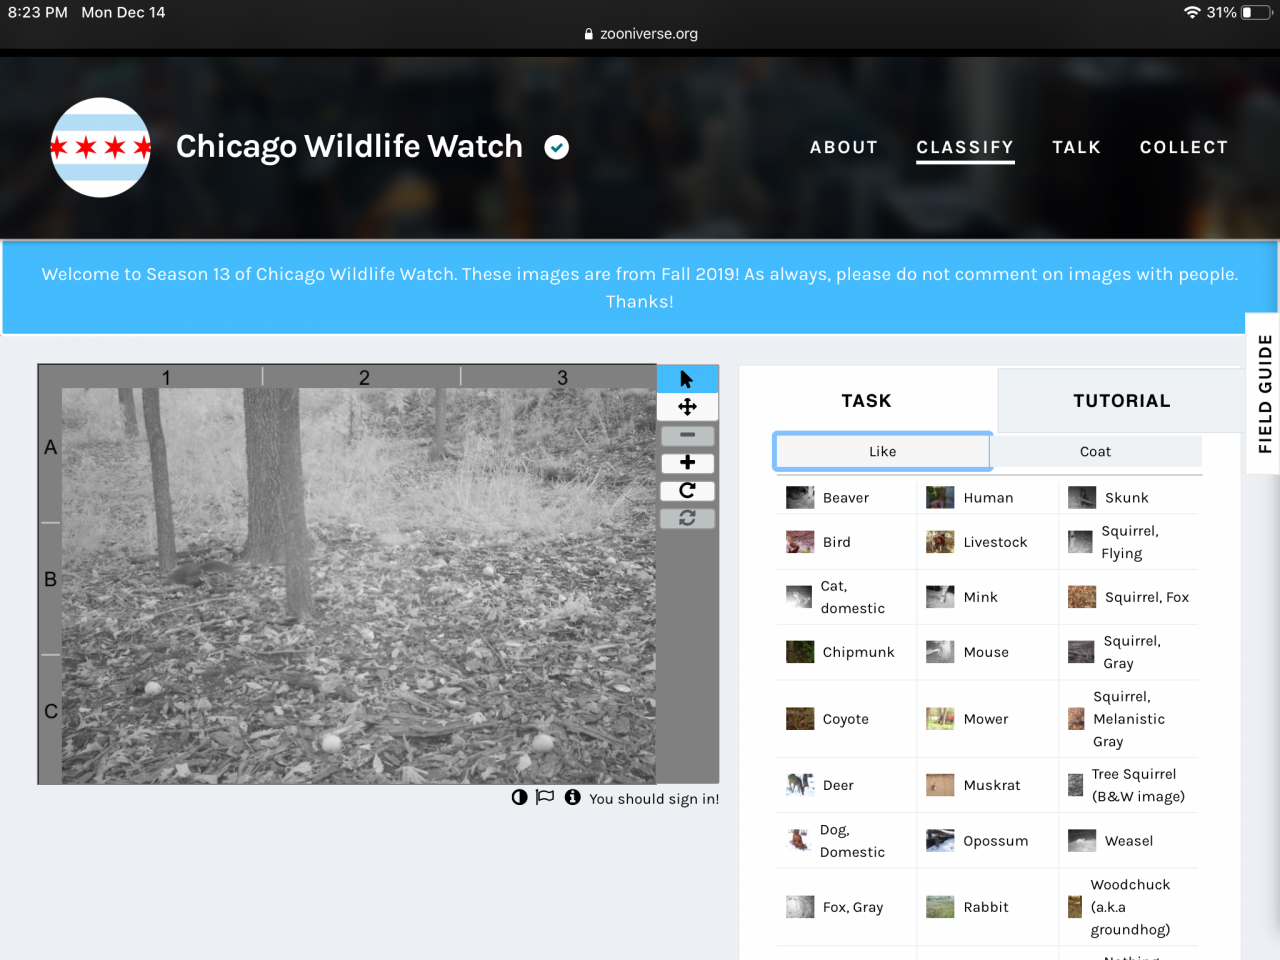1280x960 pixels.
Task: Click the 'You should sign in!' link
Action: pyautogui.click(x=654, y=798)
